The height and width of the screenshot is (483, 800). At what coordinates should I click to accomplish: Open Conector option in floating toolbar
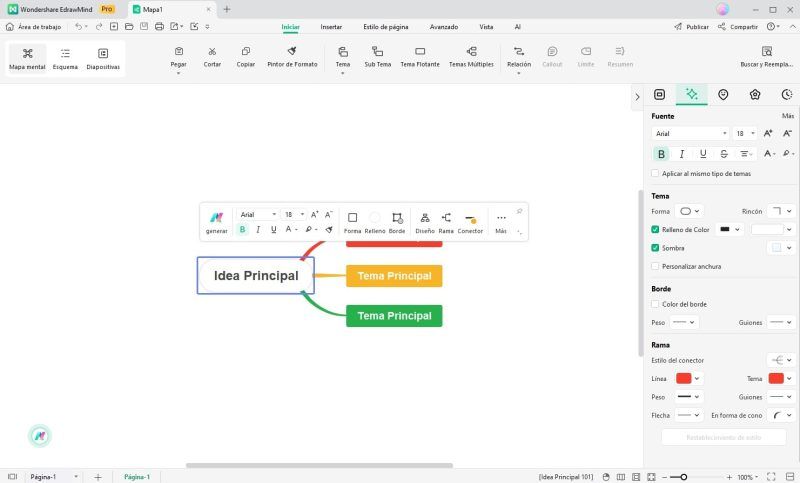(x=470, y=222)
